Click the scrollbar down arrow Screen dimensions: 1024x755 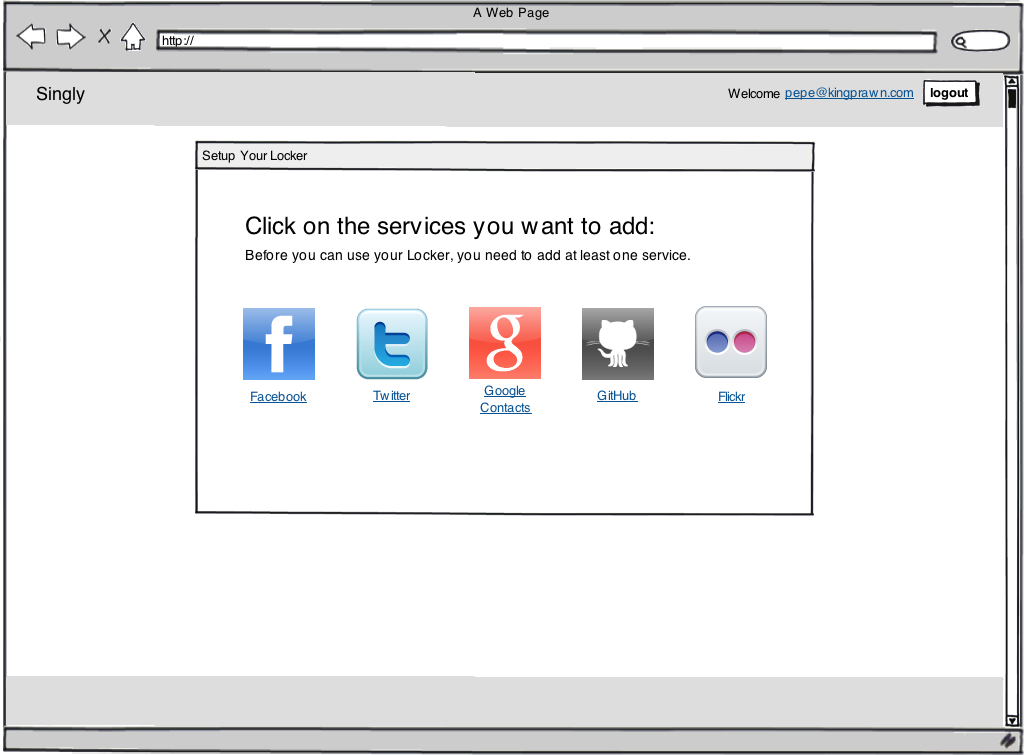tap(1012, 720)
